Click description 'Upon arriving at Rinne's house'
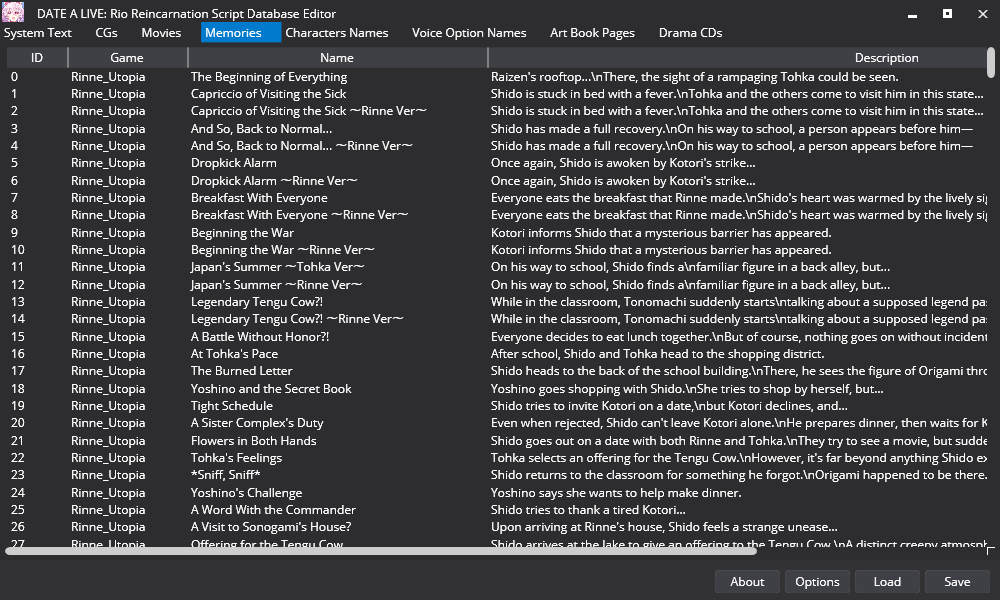1000x600 pixels. (664, 527)
